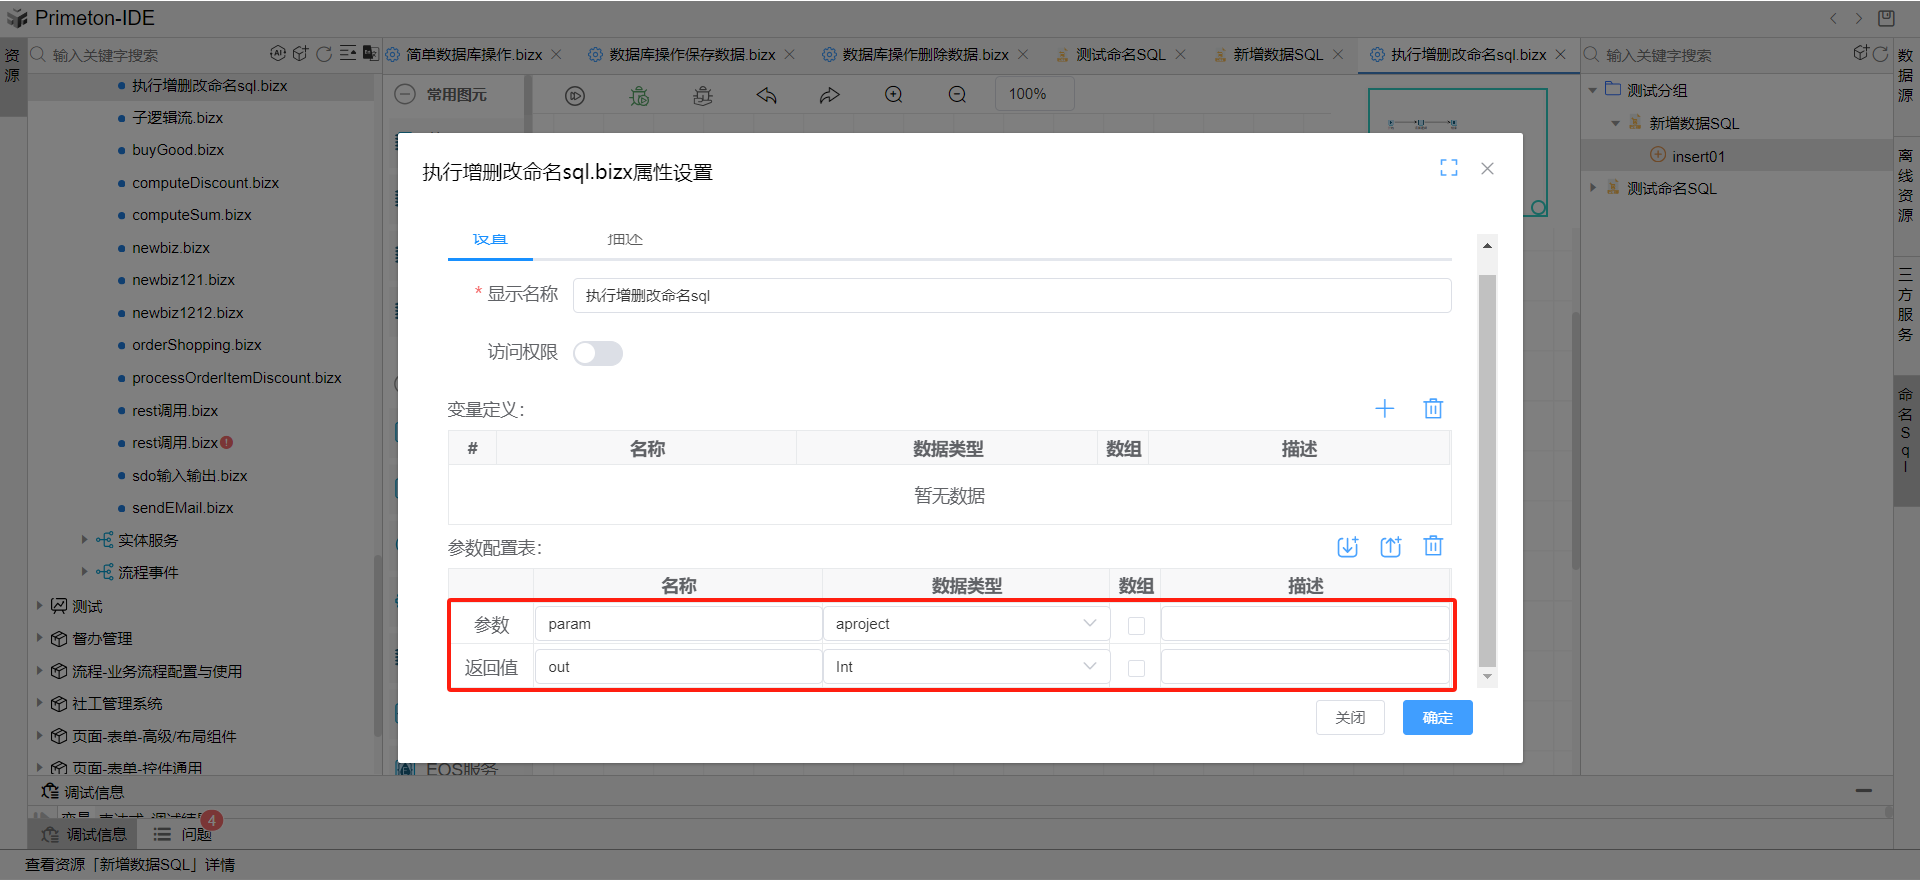Switch to the 描述 tab in dialog
1920x880 pixels.
(625, 240)
